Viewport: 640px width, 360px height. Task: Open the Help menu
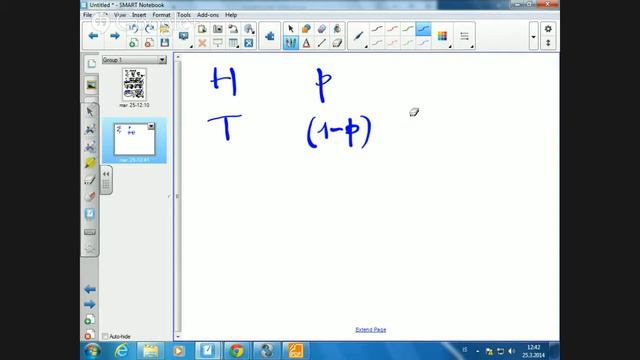[x=231, y=15]
